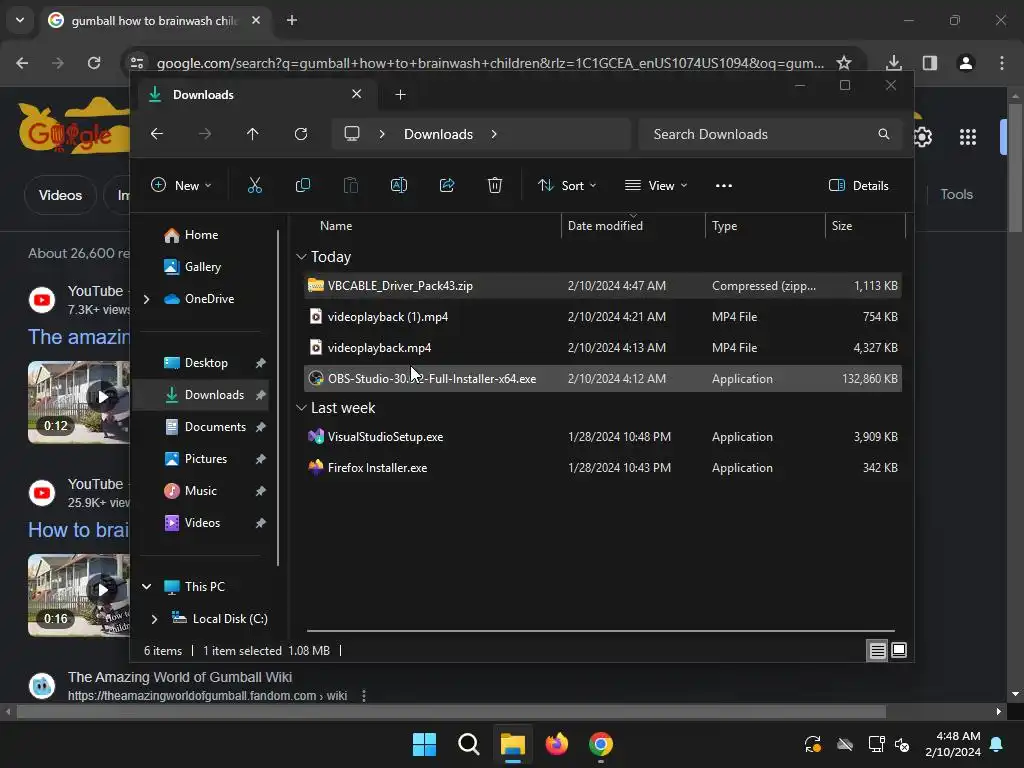Sort by Name column header

(x=336, y=226)
